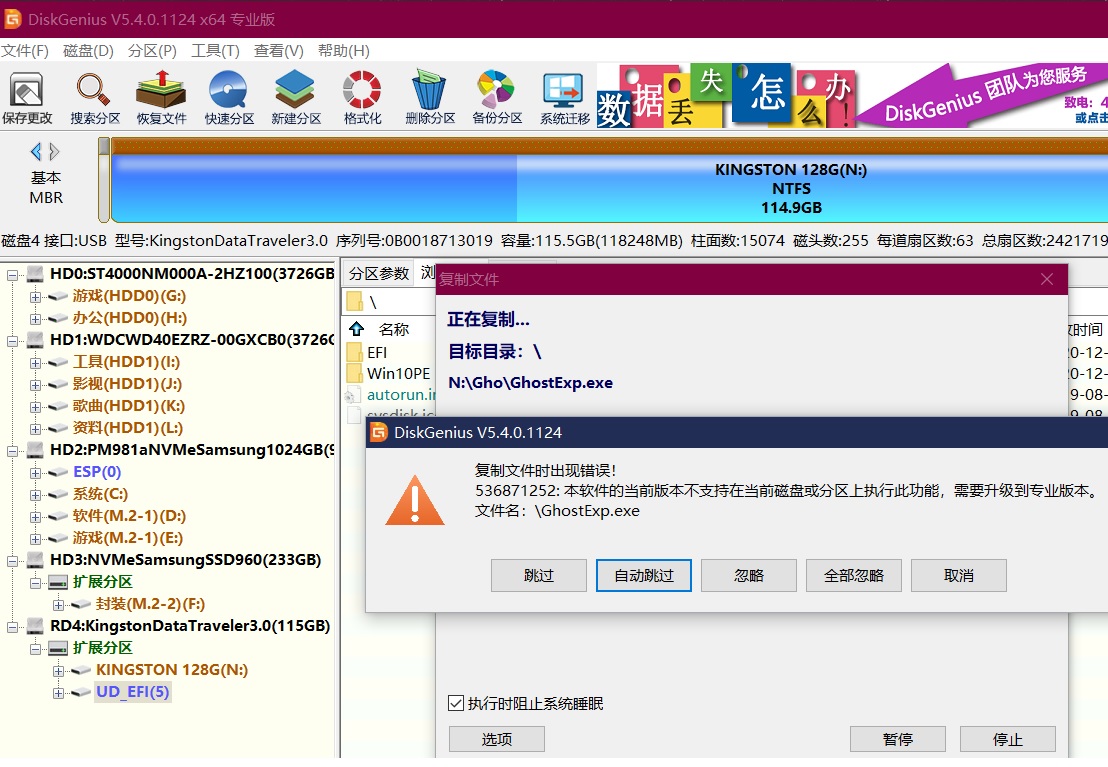
Task: Click the HD2 PM981a Samsung disk icon
Action: [x=35, y=450]
